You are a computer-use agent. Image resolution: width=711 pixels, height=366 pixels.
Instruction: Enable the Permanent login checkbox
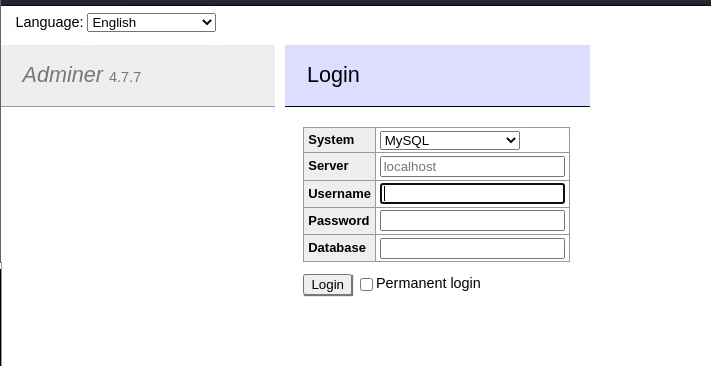tap(366, 284)
